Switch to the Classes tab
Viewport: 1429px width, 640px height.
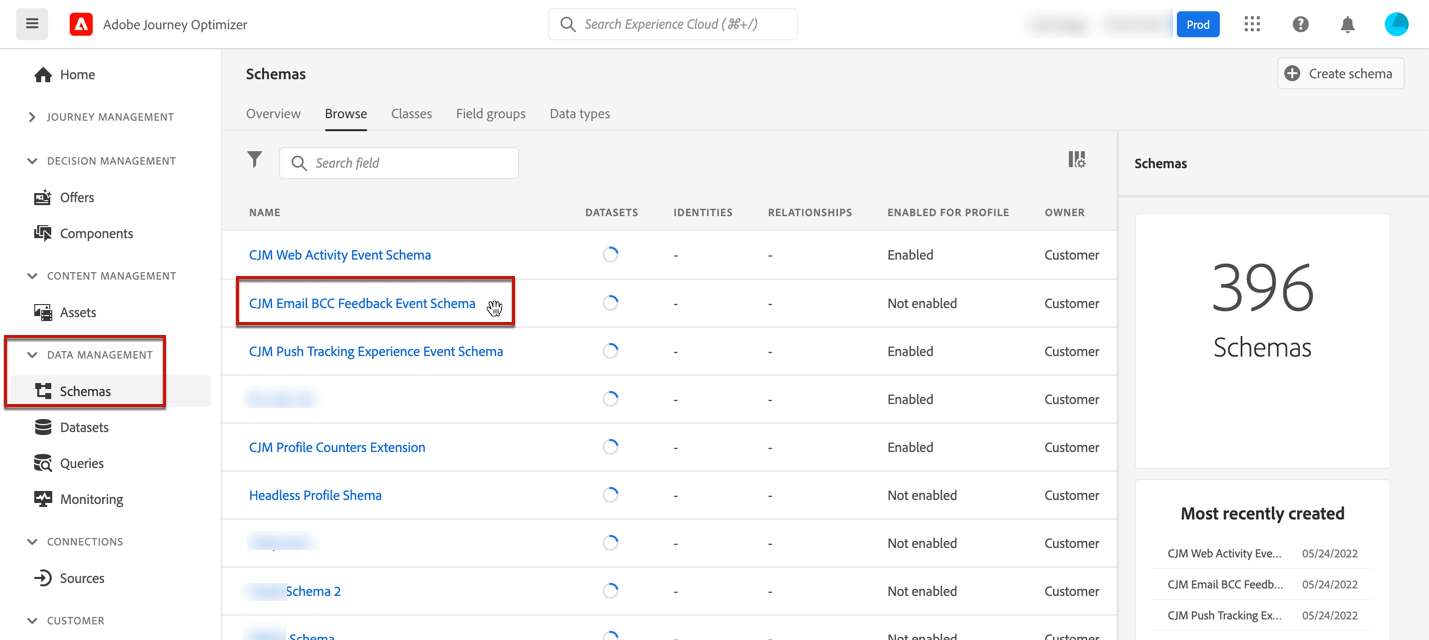click(411, 114)
